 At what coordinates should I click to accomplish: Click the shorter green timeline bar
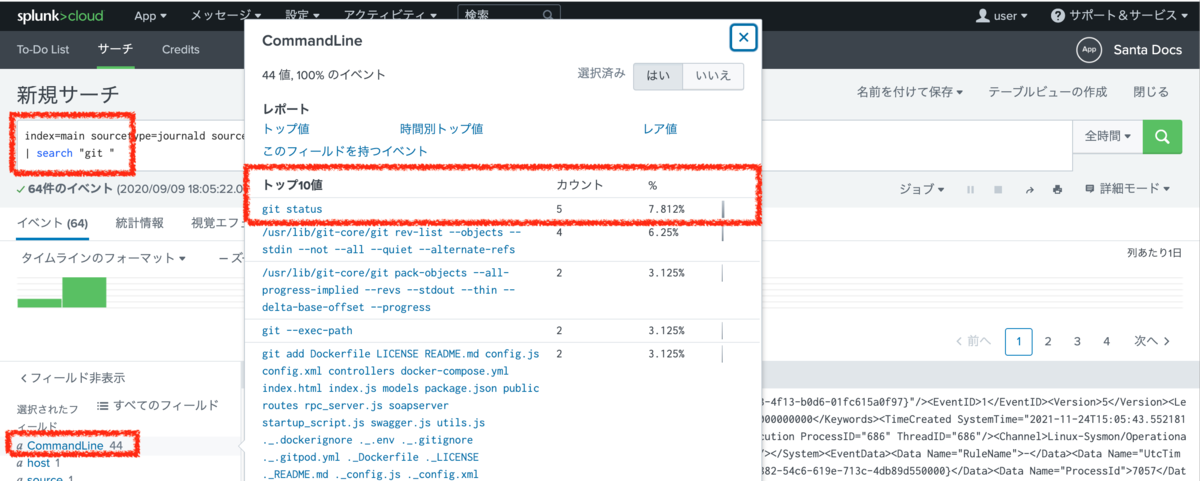pos(39,302)
